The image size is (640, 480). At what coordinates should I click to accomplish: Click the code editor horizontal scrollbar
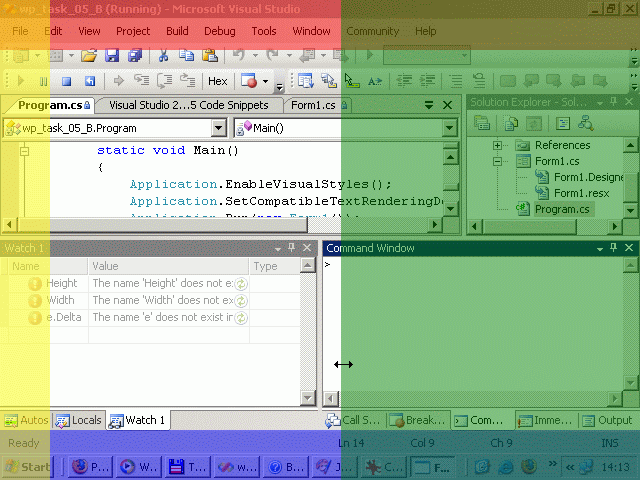point(220,224)
